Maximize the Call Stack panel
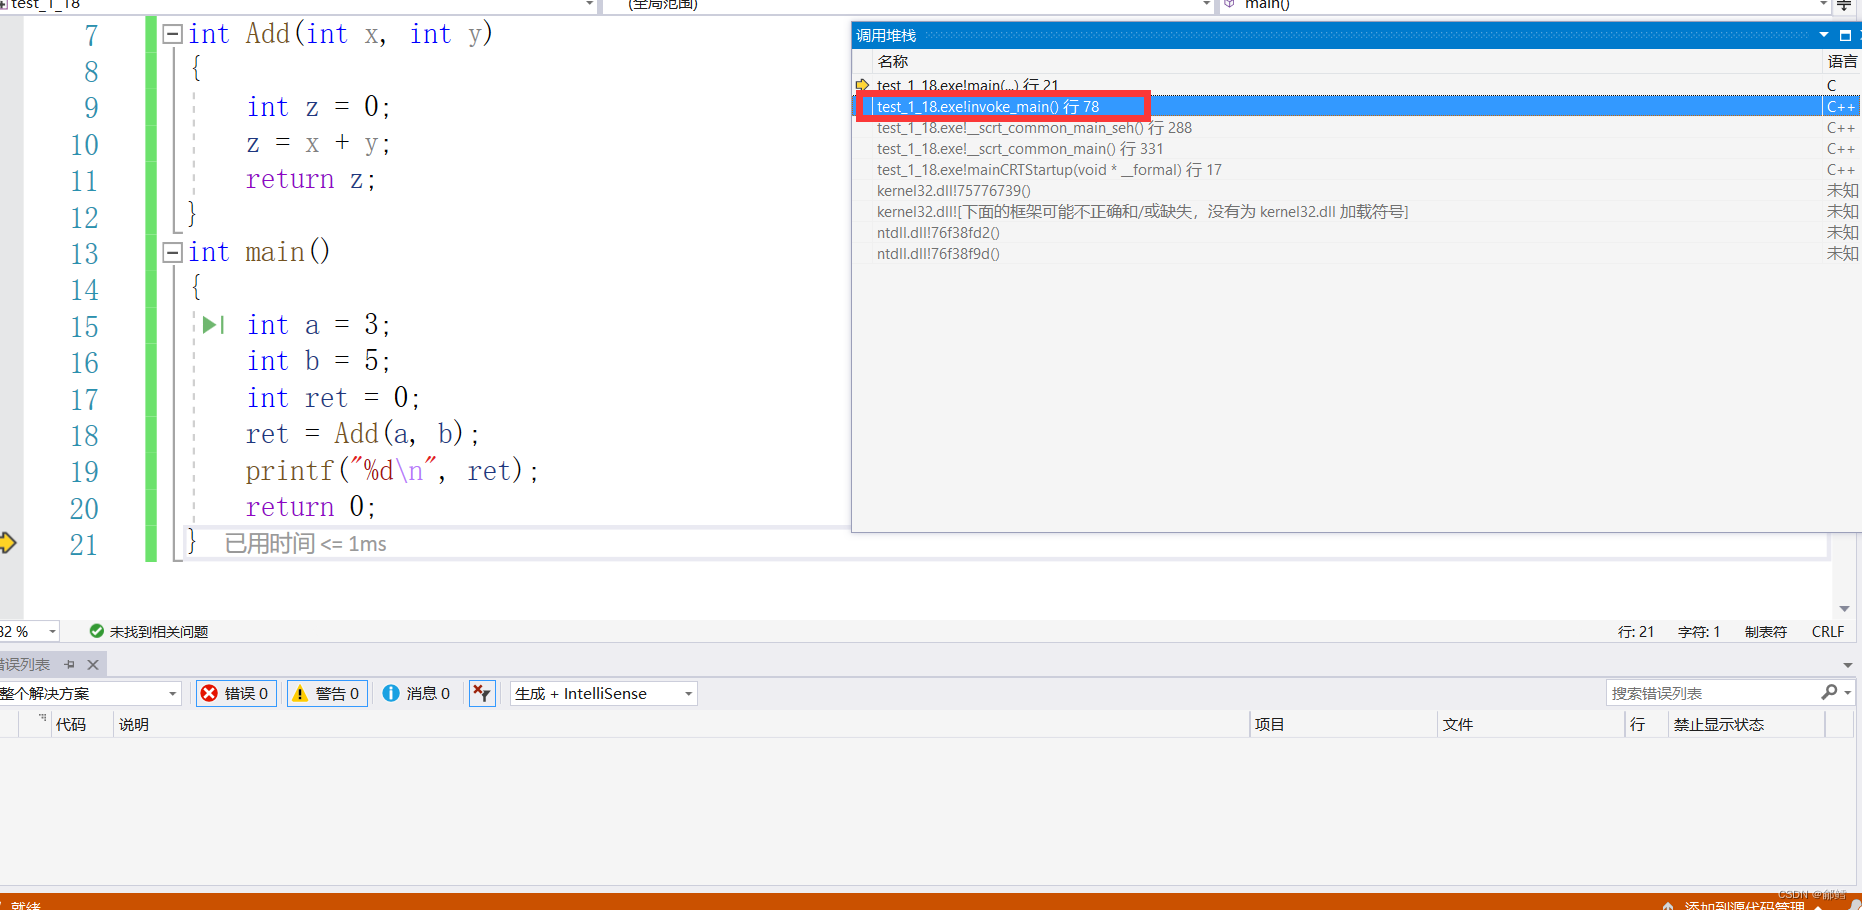Image resolution: width=1862 pixels, height=910 pixels. coord(1845,35)
